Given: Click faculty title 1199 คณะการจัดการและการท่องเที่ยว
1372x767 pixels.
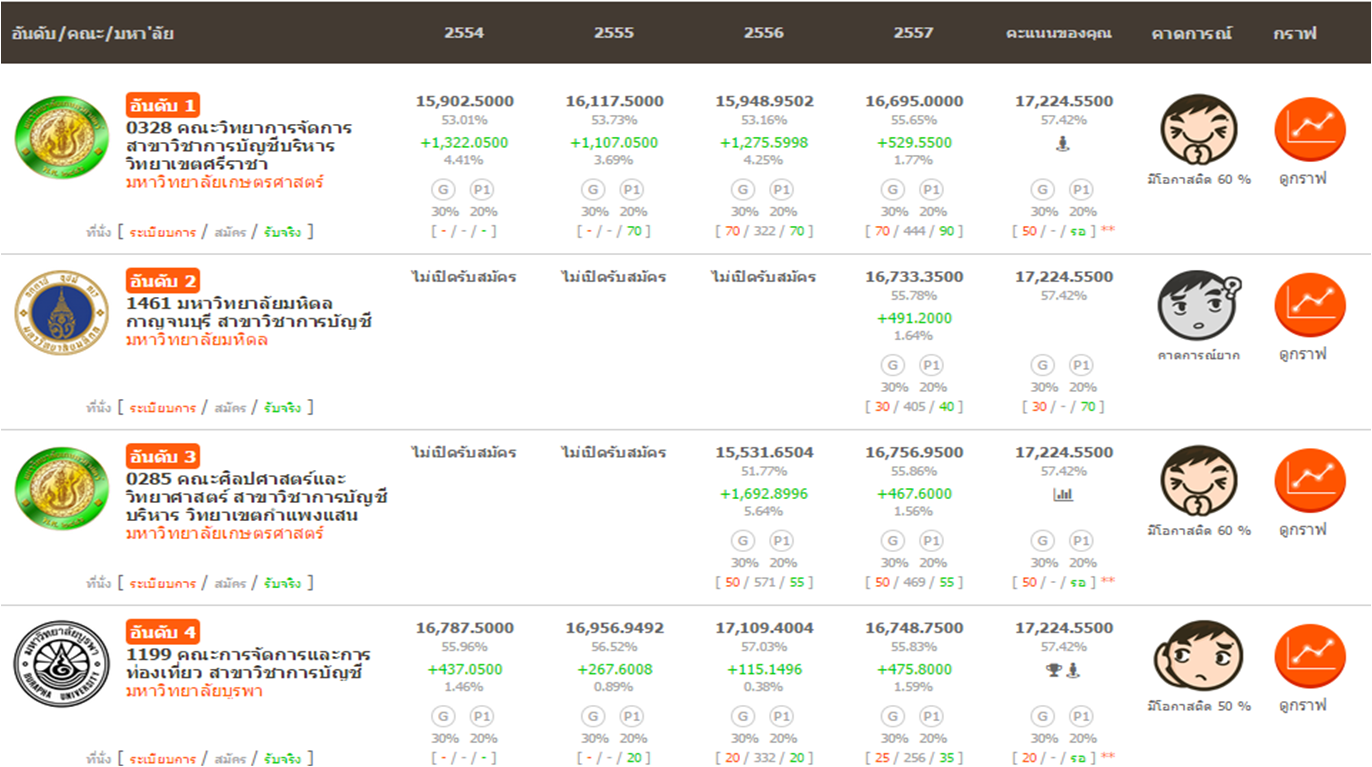Looking at the screenshot, I should (248, 664).
